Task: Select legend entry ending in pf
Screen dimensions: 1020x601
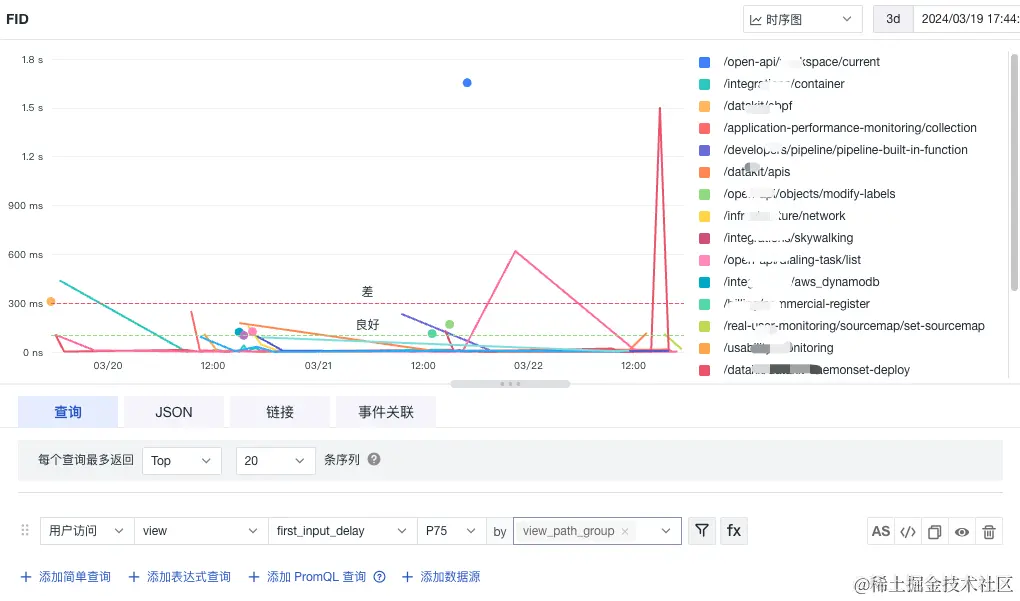Action: pos(757,105)
